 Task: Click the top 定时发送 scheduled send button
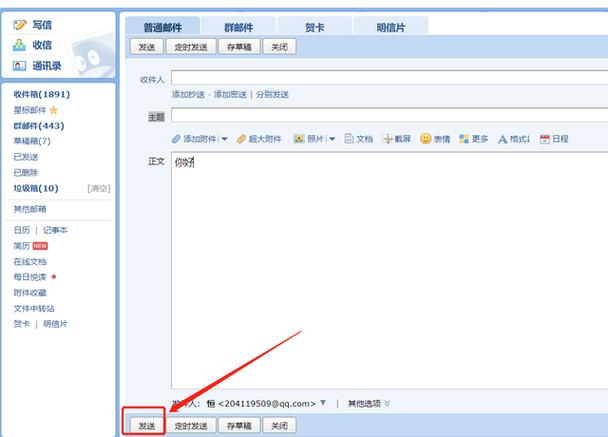click(191, 47)
